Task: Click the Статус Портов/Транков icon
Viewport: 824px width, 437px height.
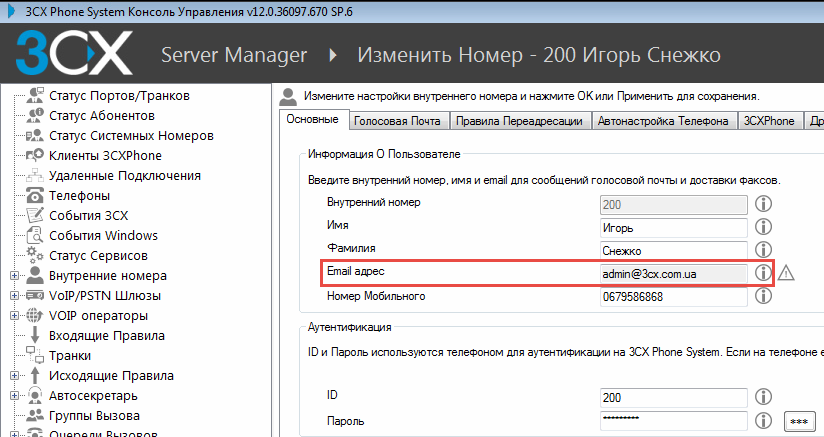Action: click(35, 96)
